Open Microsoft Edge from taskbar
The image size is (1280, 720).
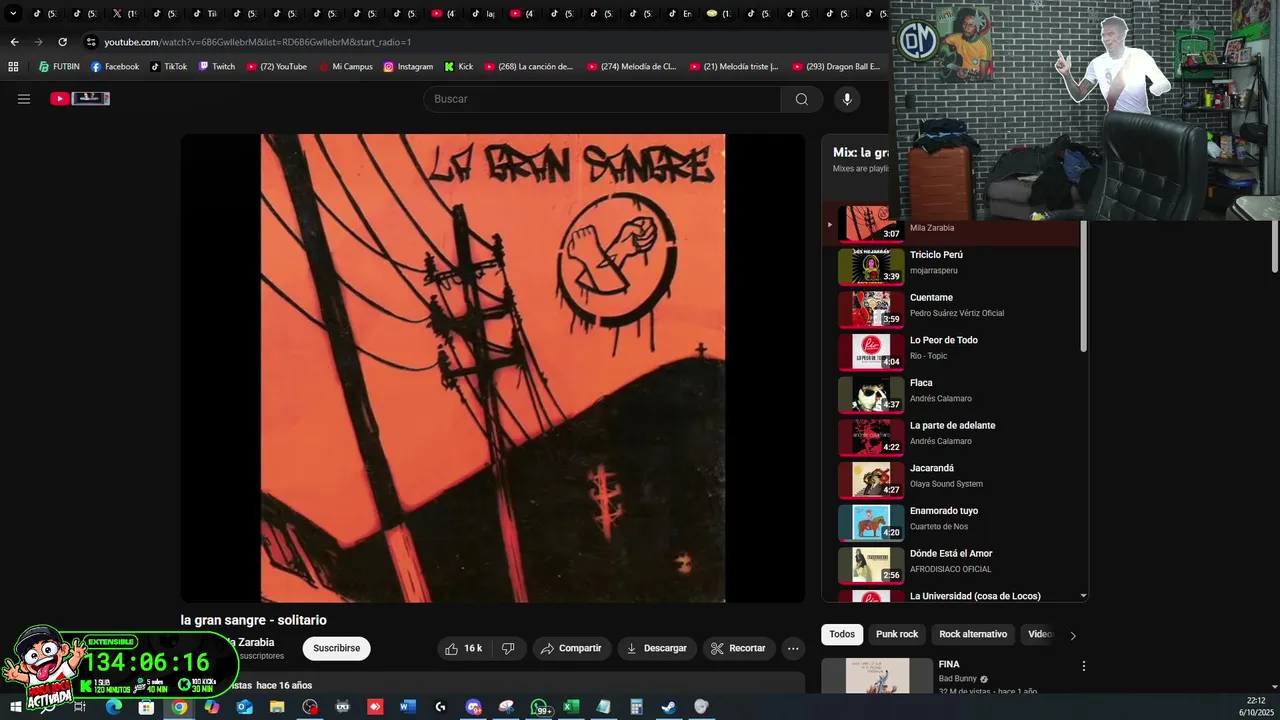coord(113,707)
